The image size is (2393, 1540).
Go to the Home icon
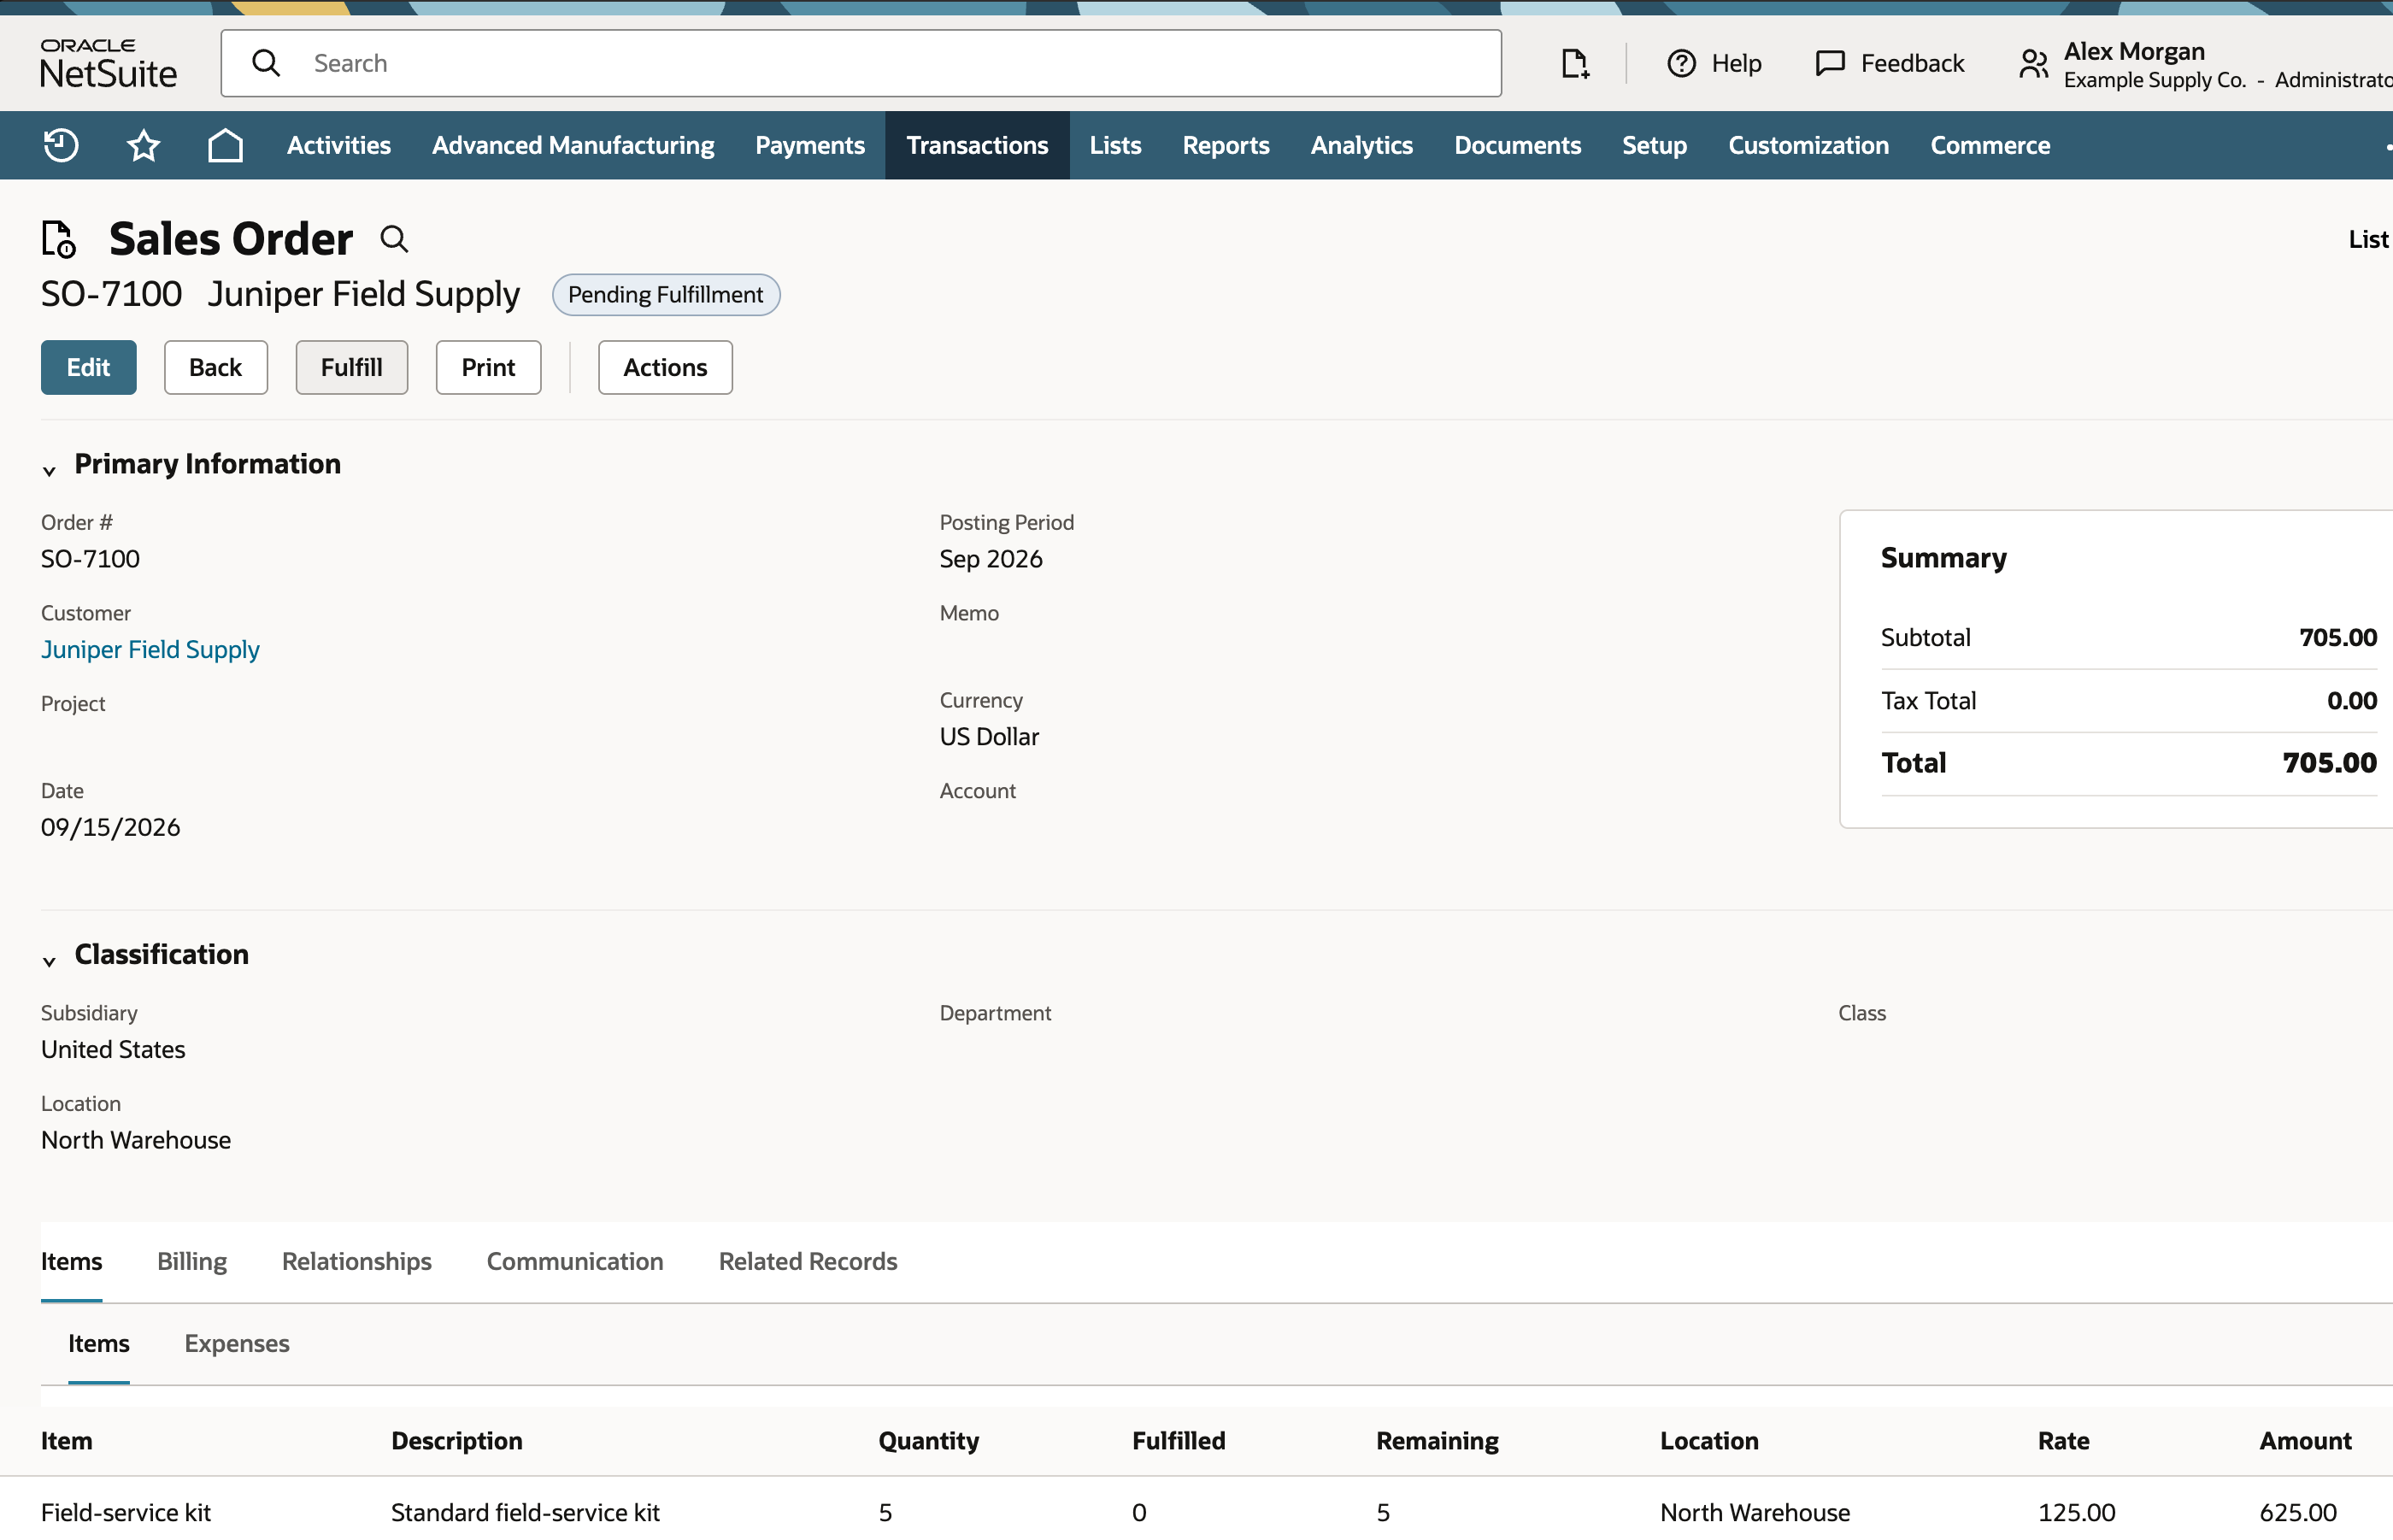click(x=226, y=145)
